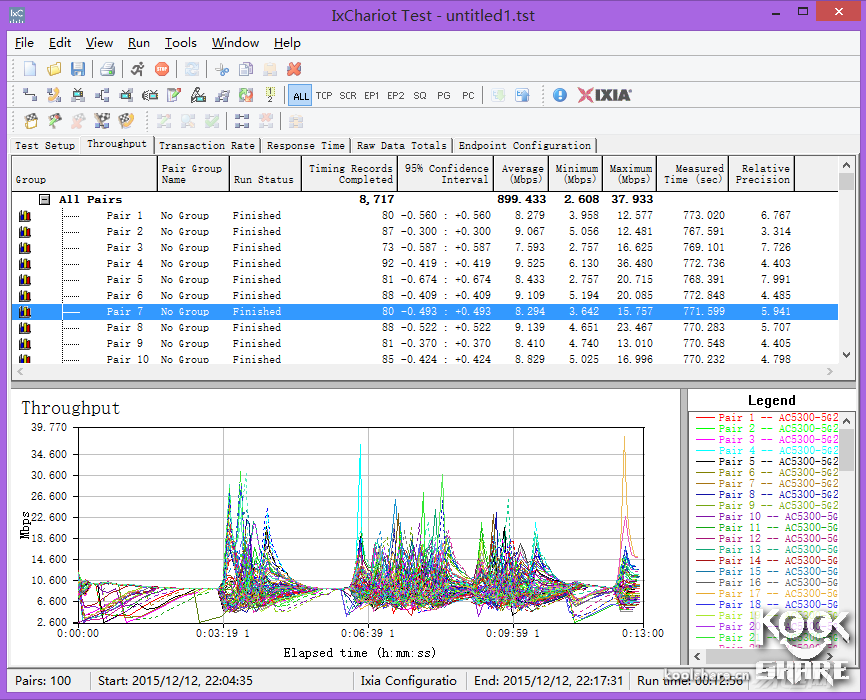866x700 pixels.
Task: Select the Pair 3 row in the table
Action: click(125, 247)
